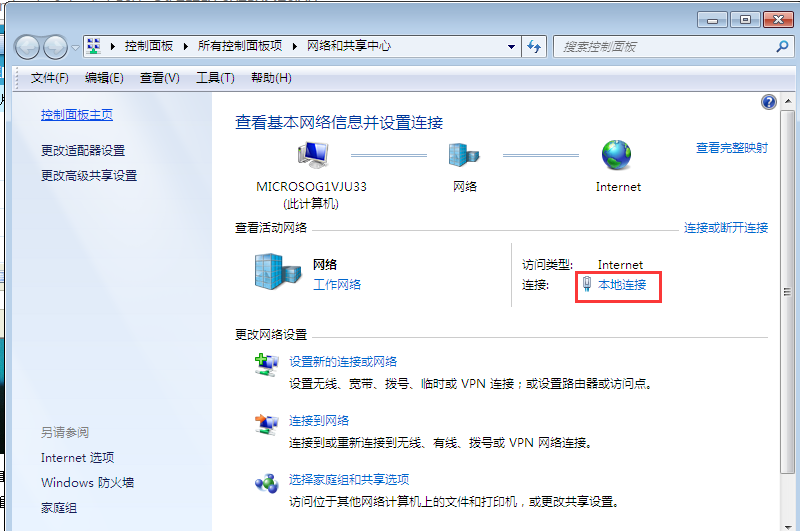Screen dimensions: 800x531
Task: Expand the breadcrumb arrow after 所有控制面板项
Action: [298, 47]
